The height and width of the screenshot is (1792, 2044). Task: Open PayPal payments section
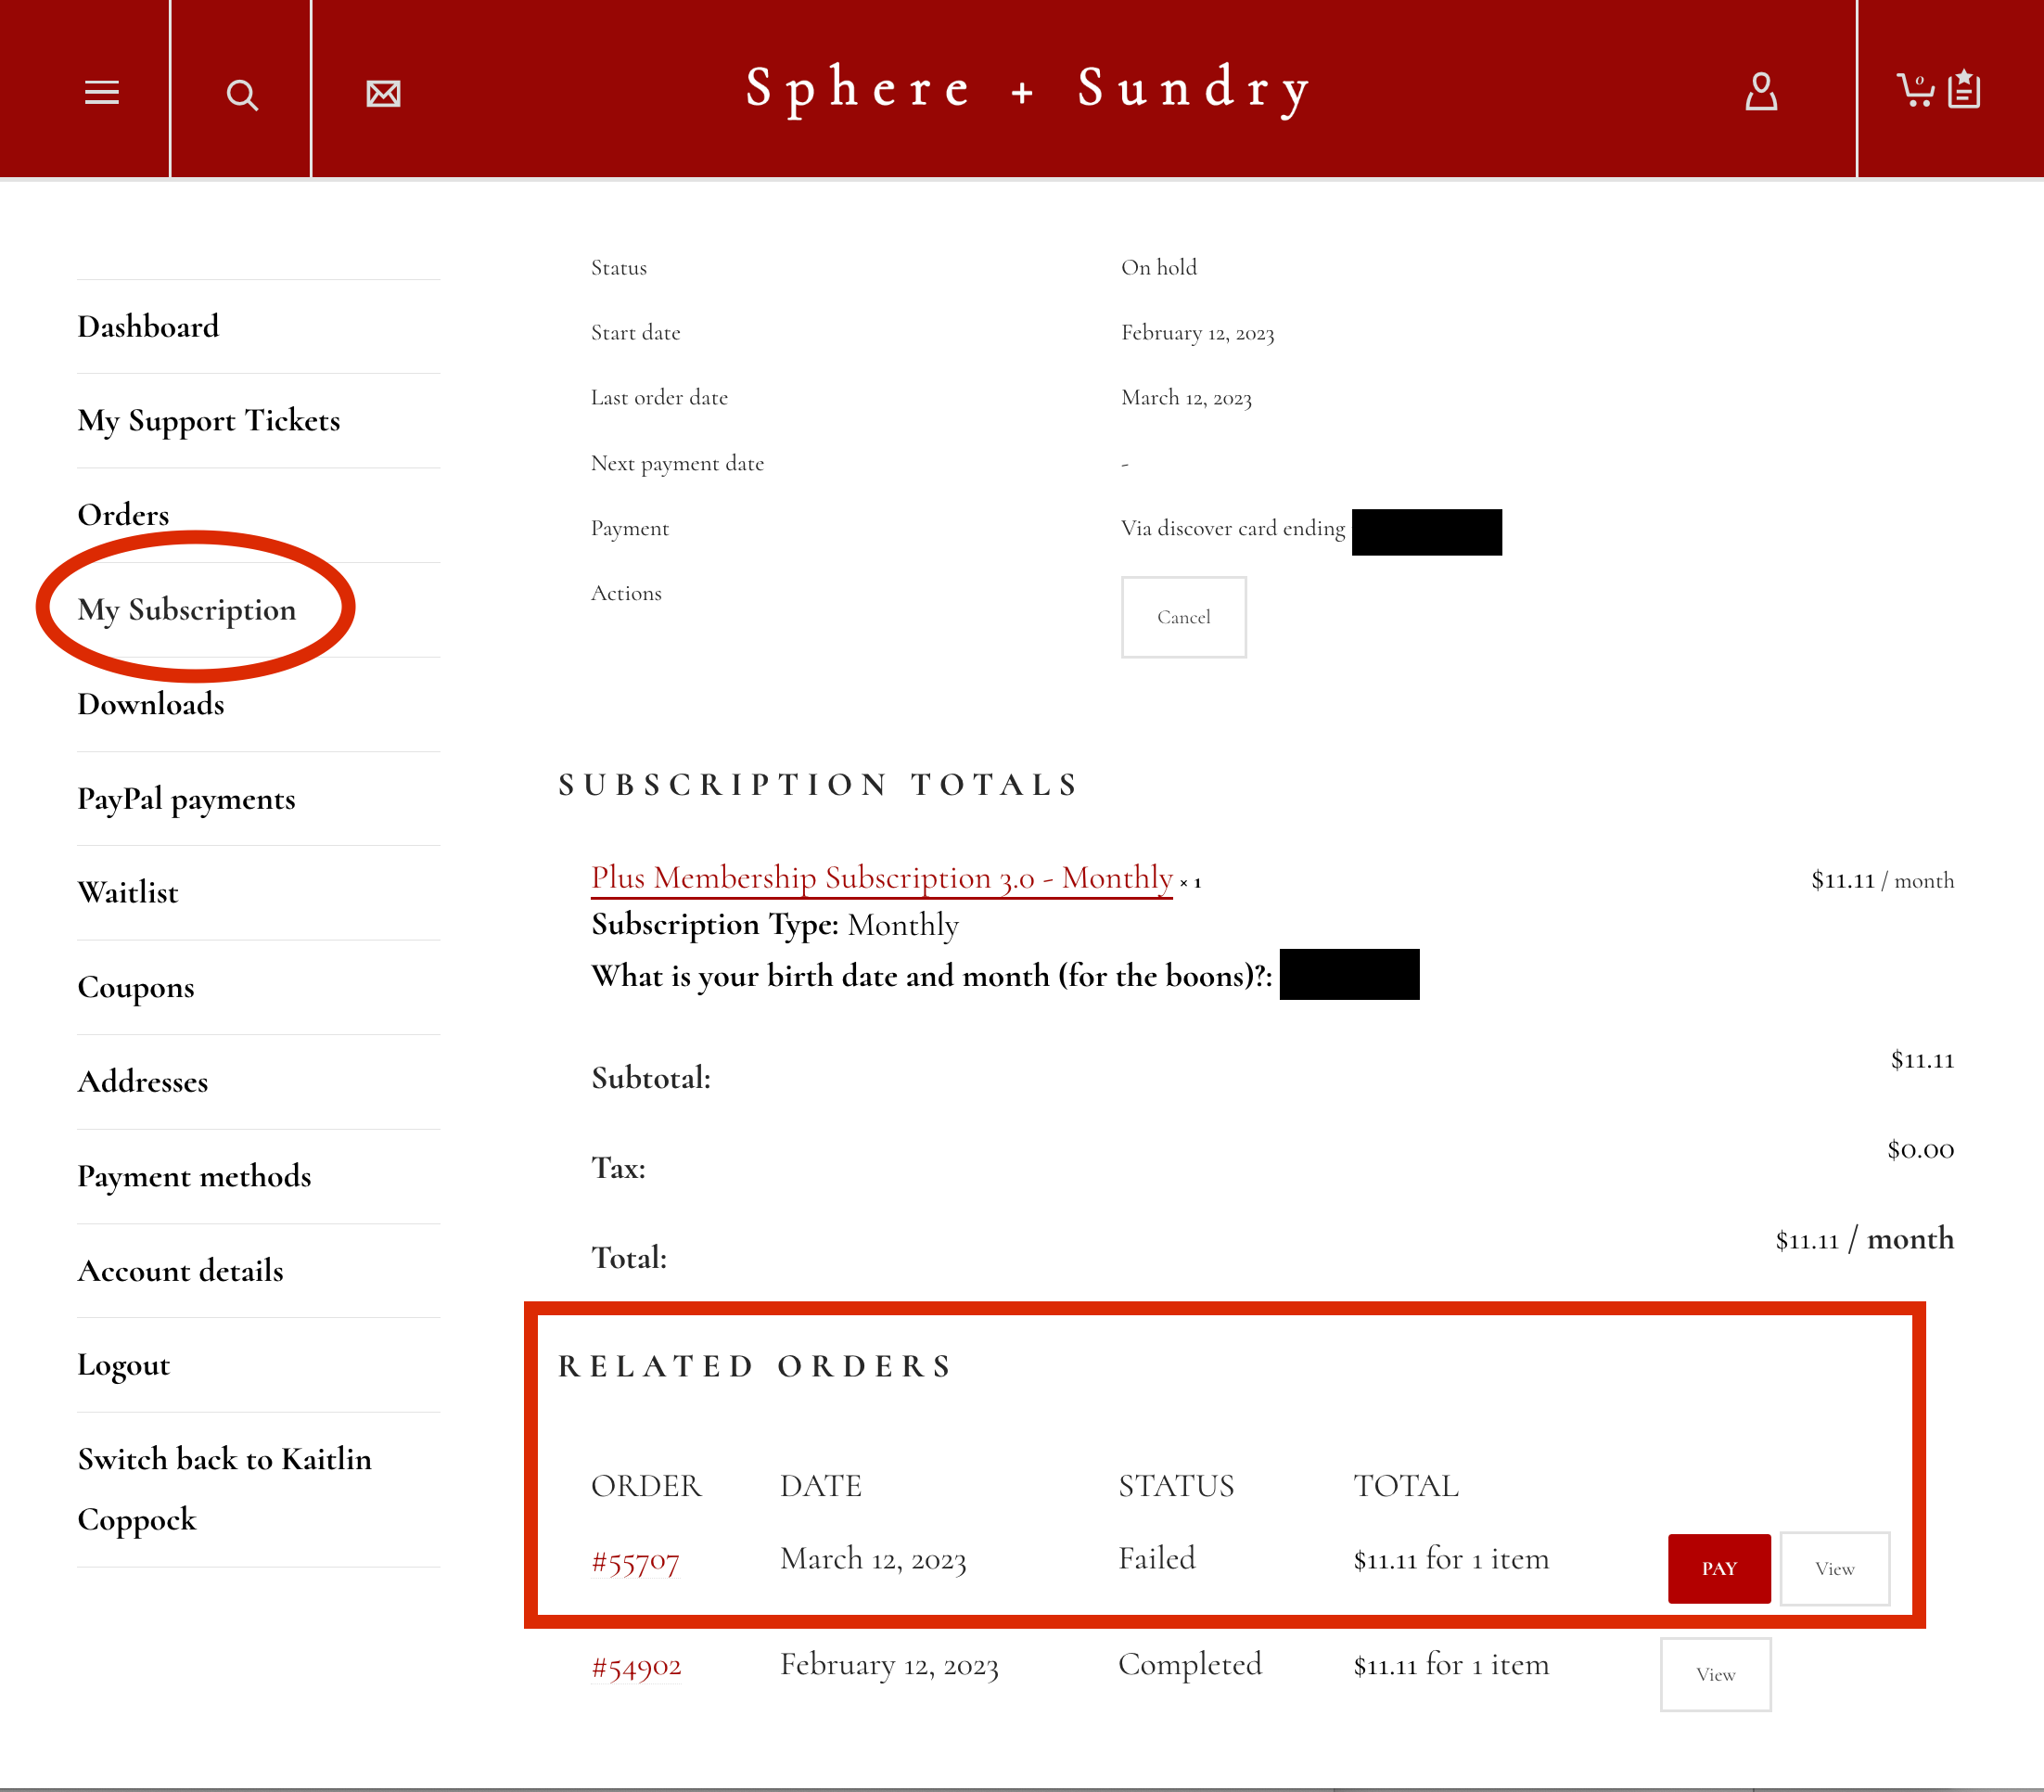tap(187, 799)
